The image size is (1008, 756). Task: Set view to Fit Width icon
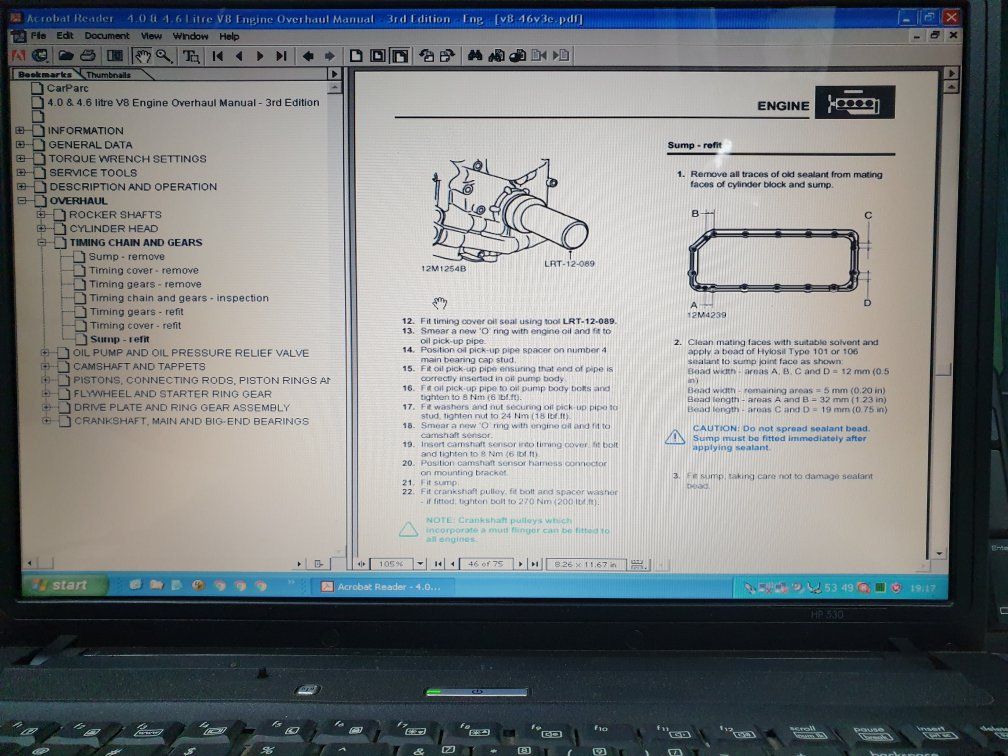point(400,56)
